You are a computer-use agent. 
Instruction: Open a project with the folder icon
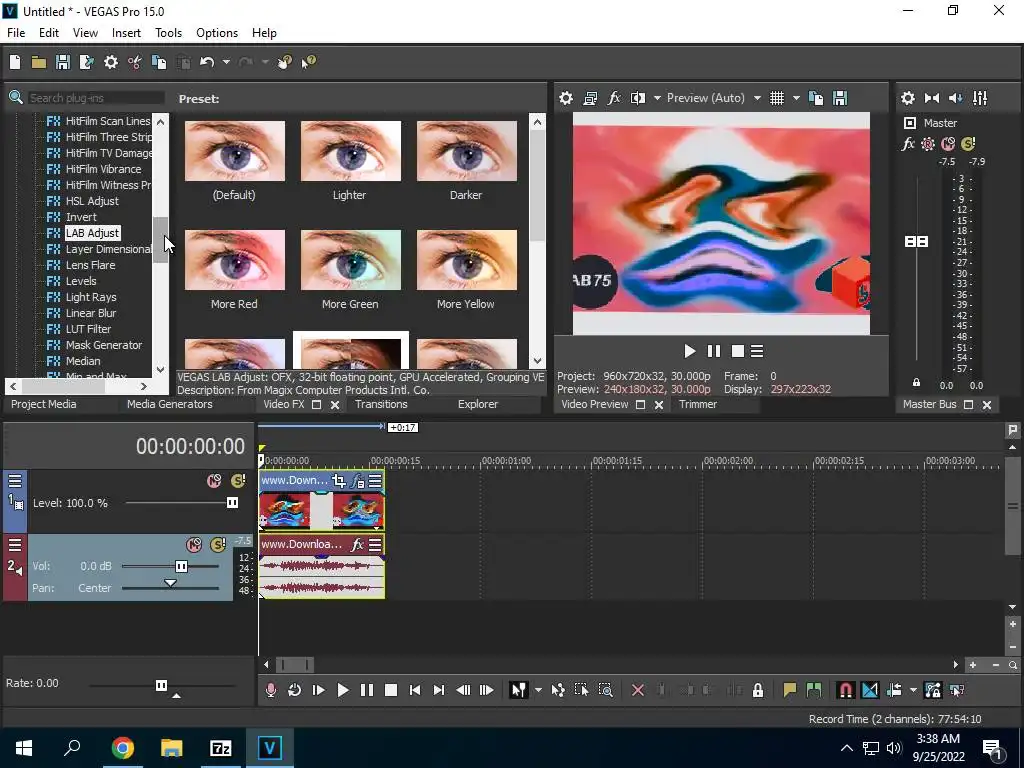[x=39, y=62]
